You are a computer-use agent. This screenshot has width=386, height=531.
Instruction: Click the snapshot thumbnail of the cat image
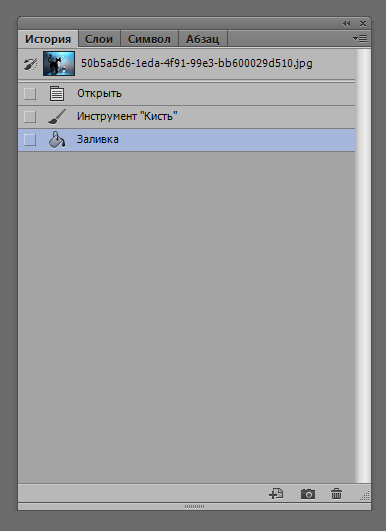(x=59, y=63)
